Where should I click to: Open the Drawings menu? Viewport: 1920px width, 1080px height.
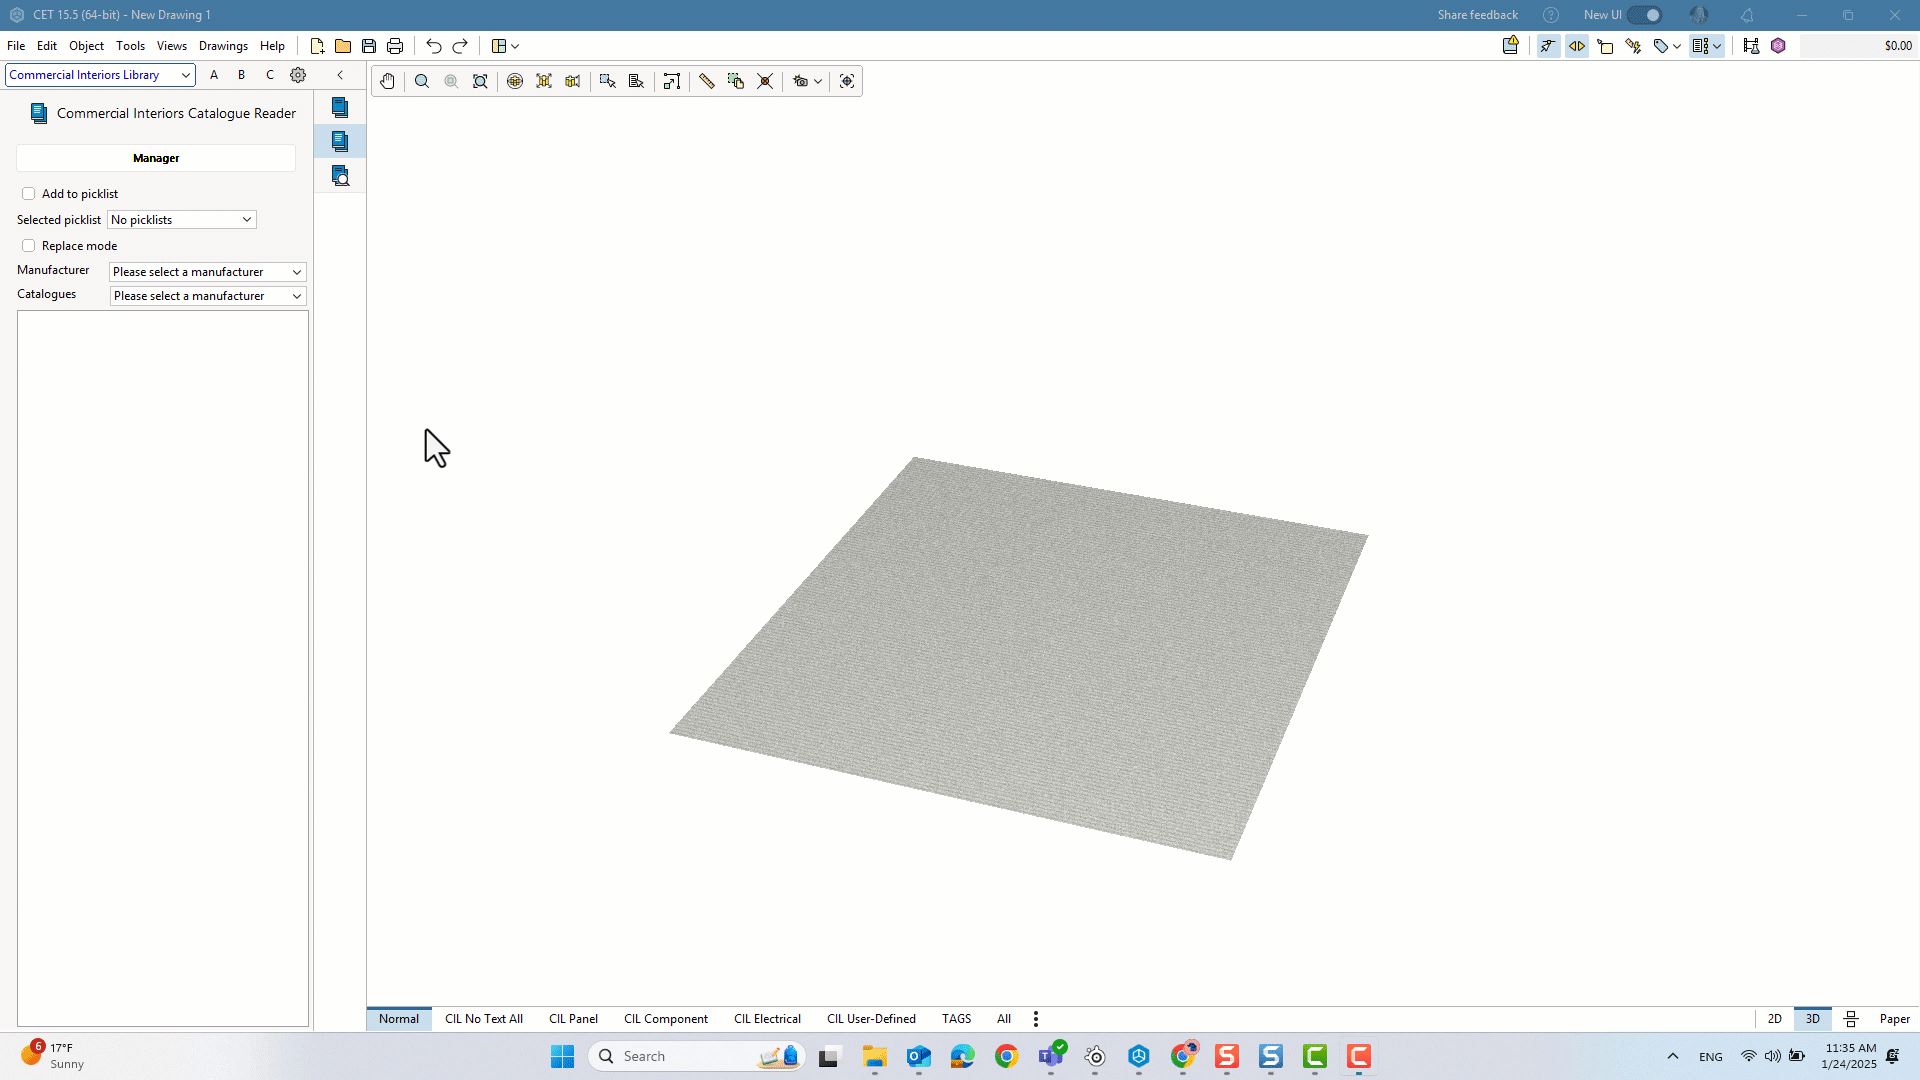coord(223,46)
